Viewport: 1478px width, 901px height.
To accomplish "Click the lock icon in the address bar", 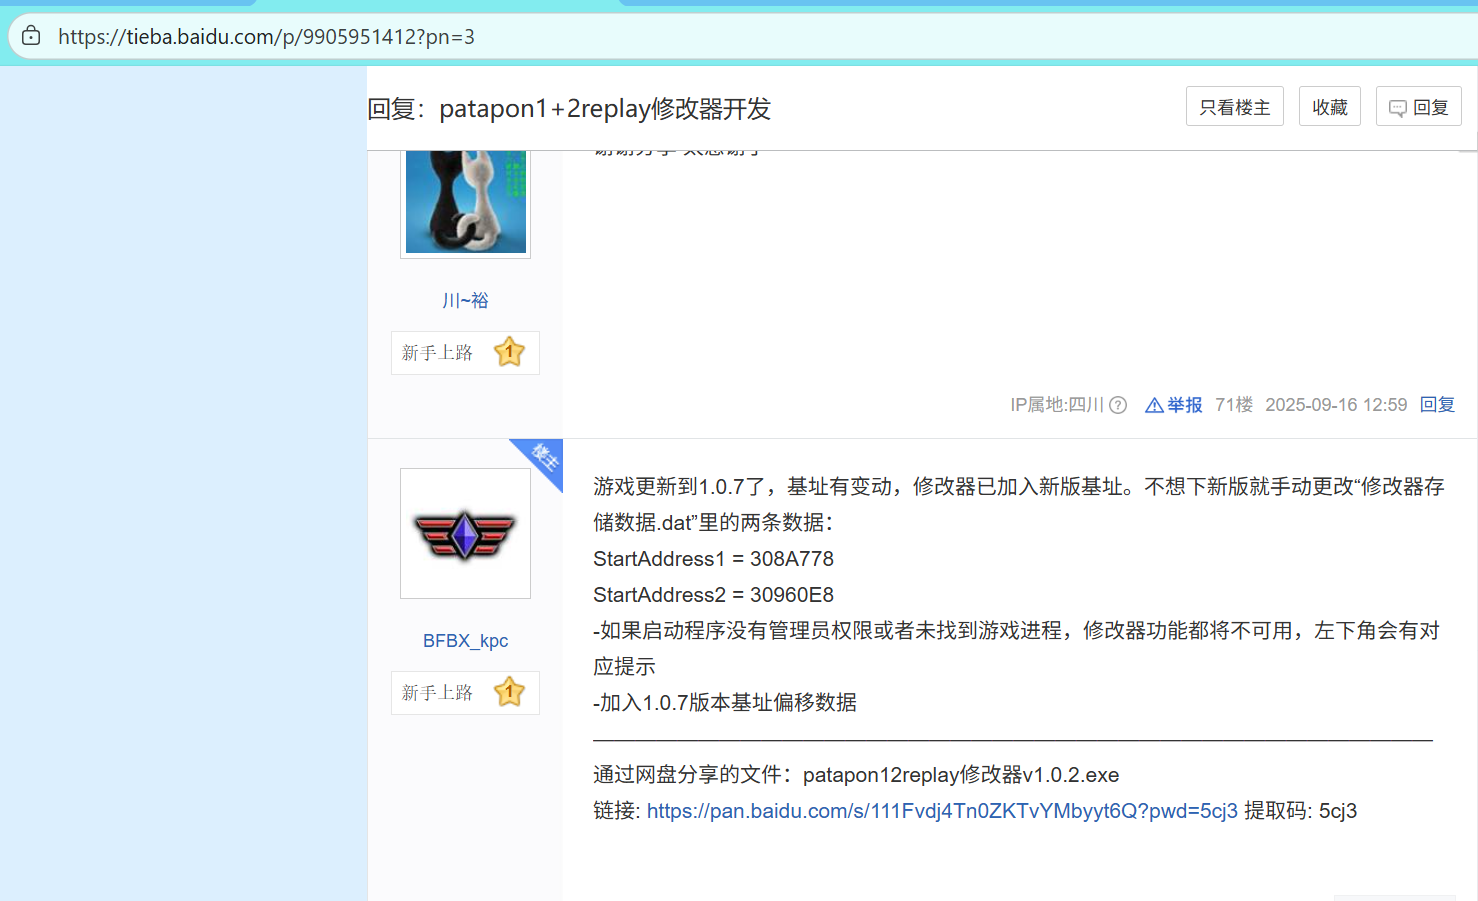I will click(x=31, y=36).
